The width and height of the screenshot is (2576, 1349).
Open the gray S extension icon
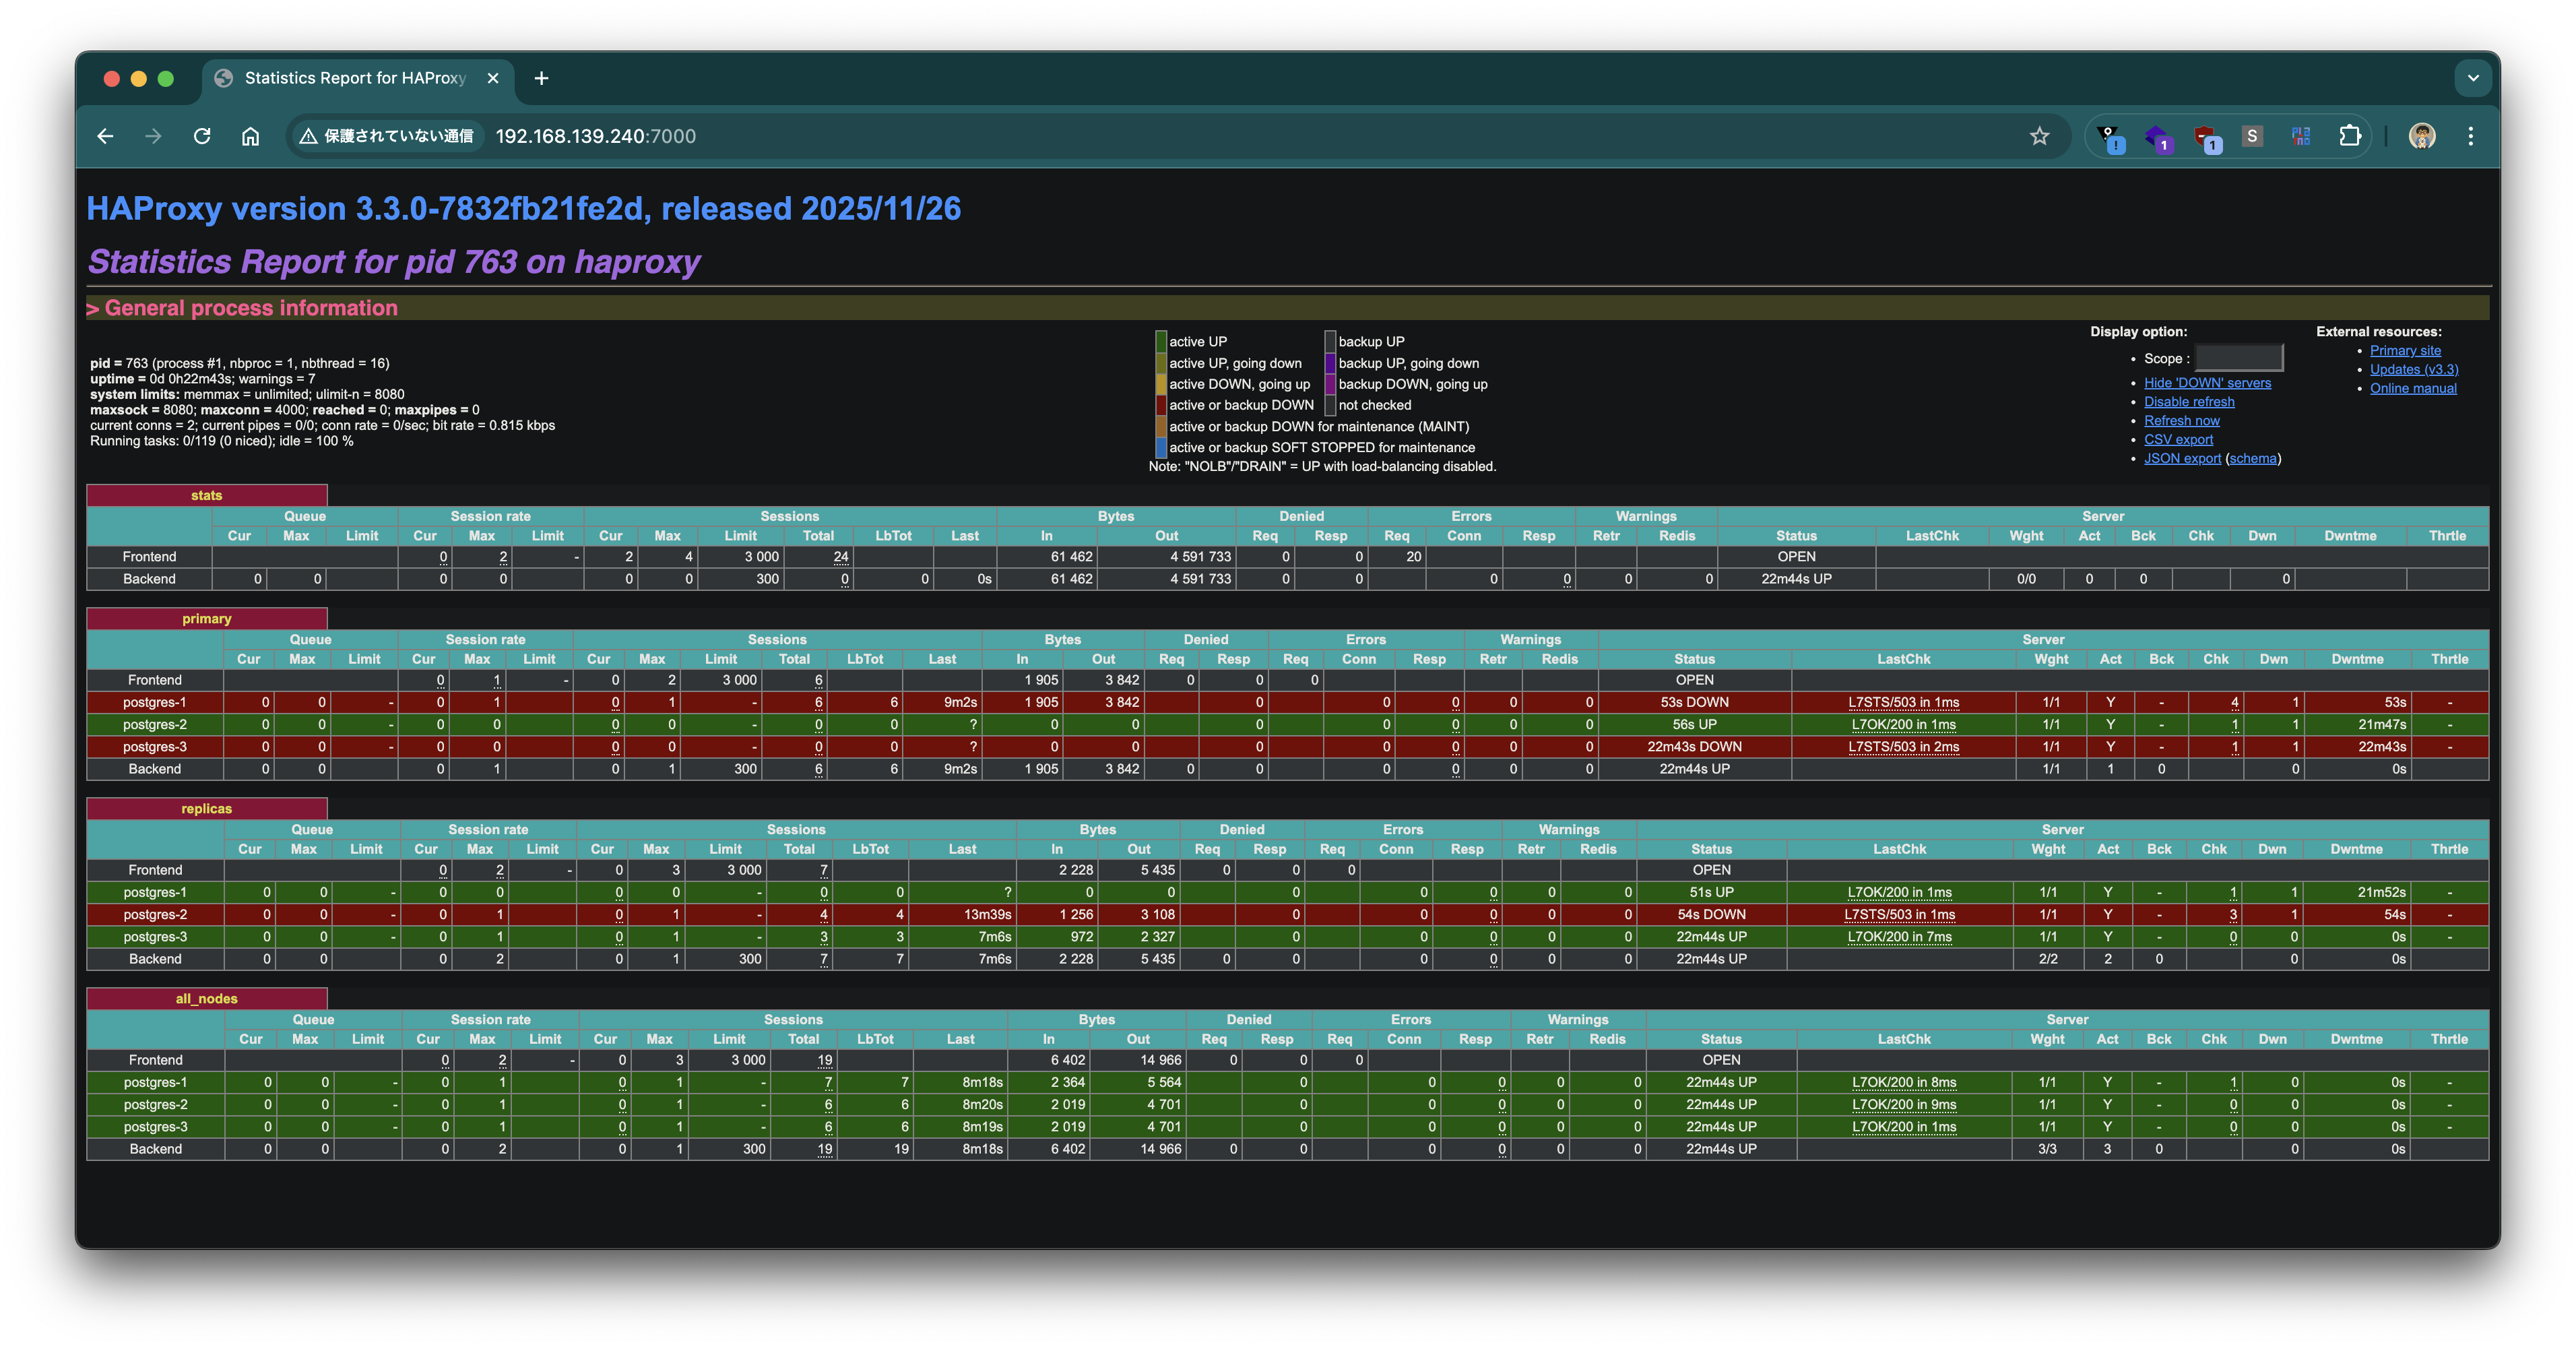(2252, 136)
